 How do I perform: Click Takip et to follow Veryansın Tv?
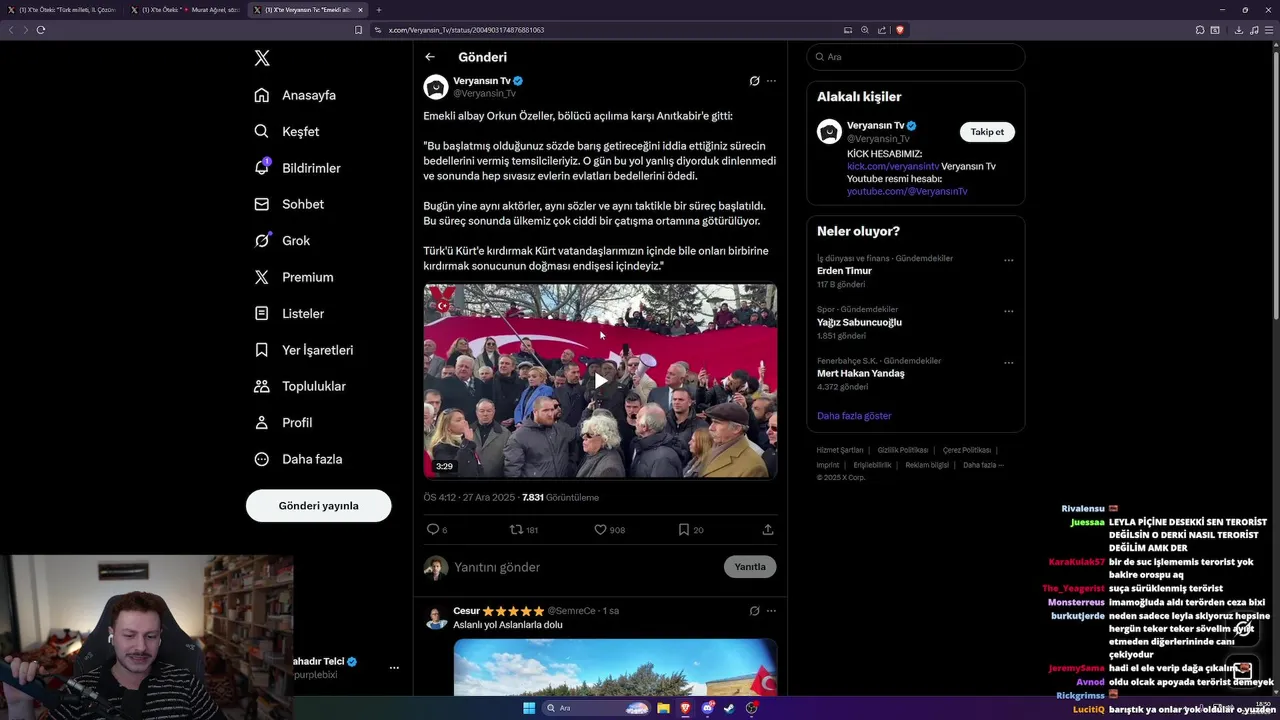pyautogui.click(x=987, y=132)
